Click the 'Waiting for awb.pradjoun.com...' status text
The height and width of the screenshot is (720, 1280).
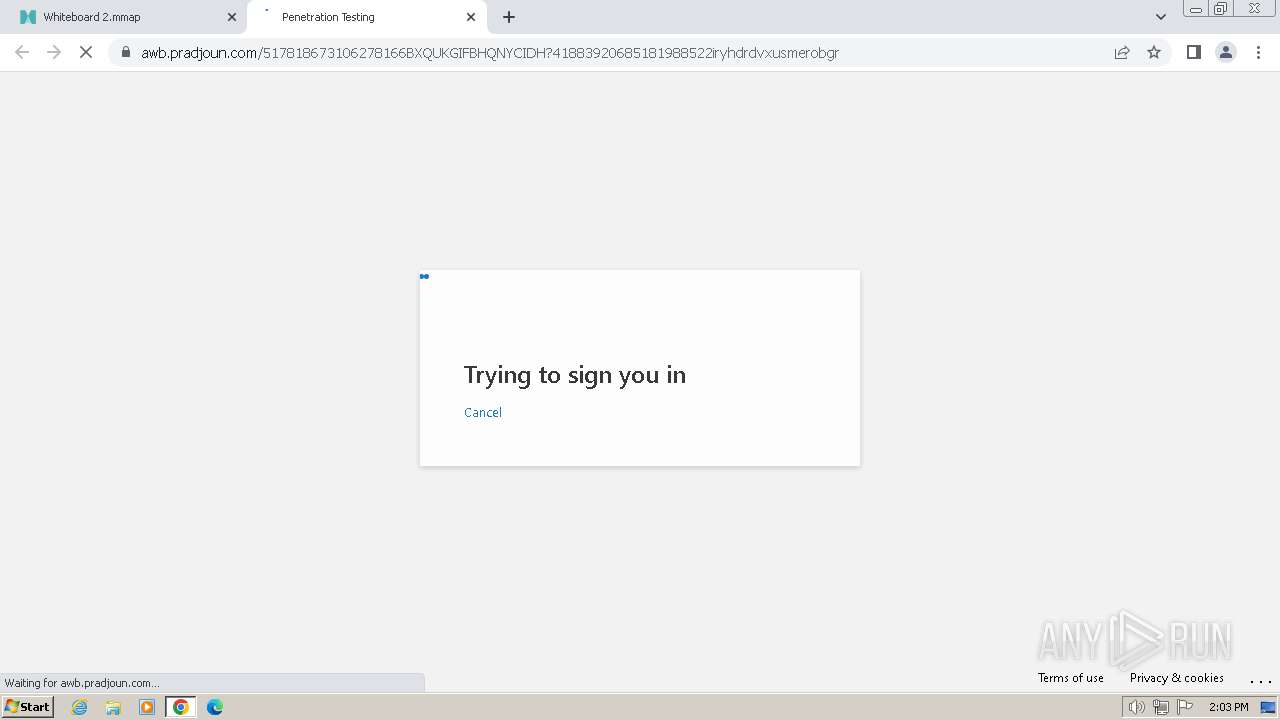point(82,683)
